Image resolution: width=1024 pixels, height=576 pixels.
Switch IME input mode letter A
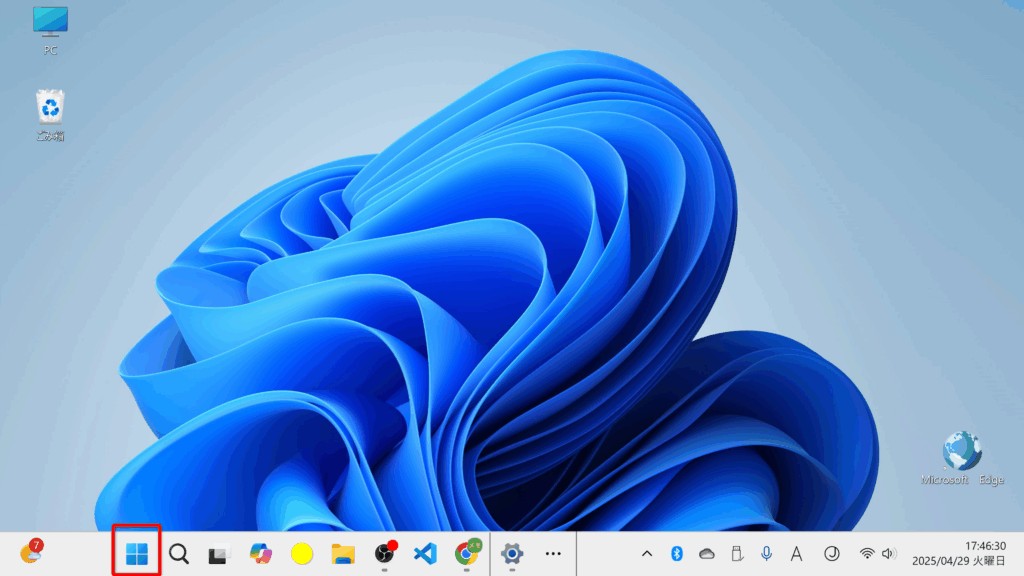point(796,554)
